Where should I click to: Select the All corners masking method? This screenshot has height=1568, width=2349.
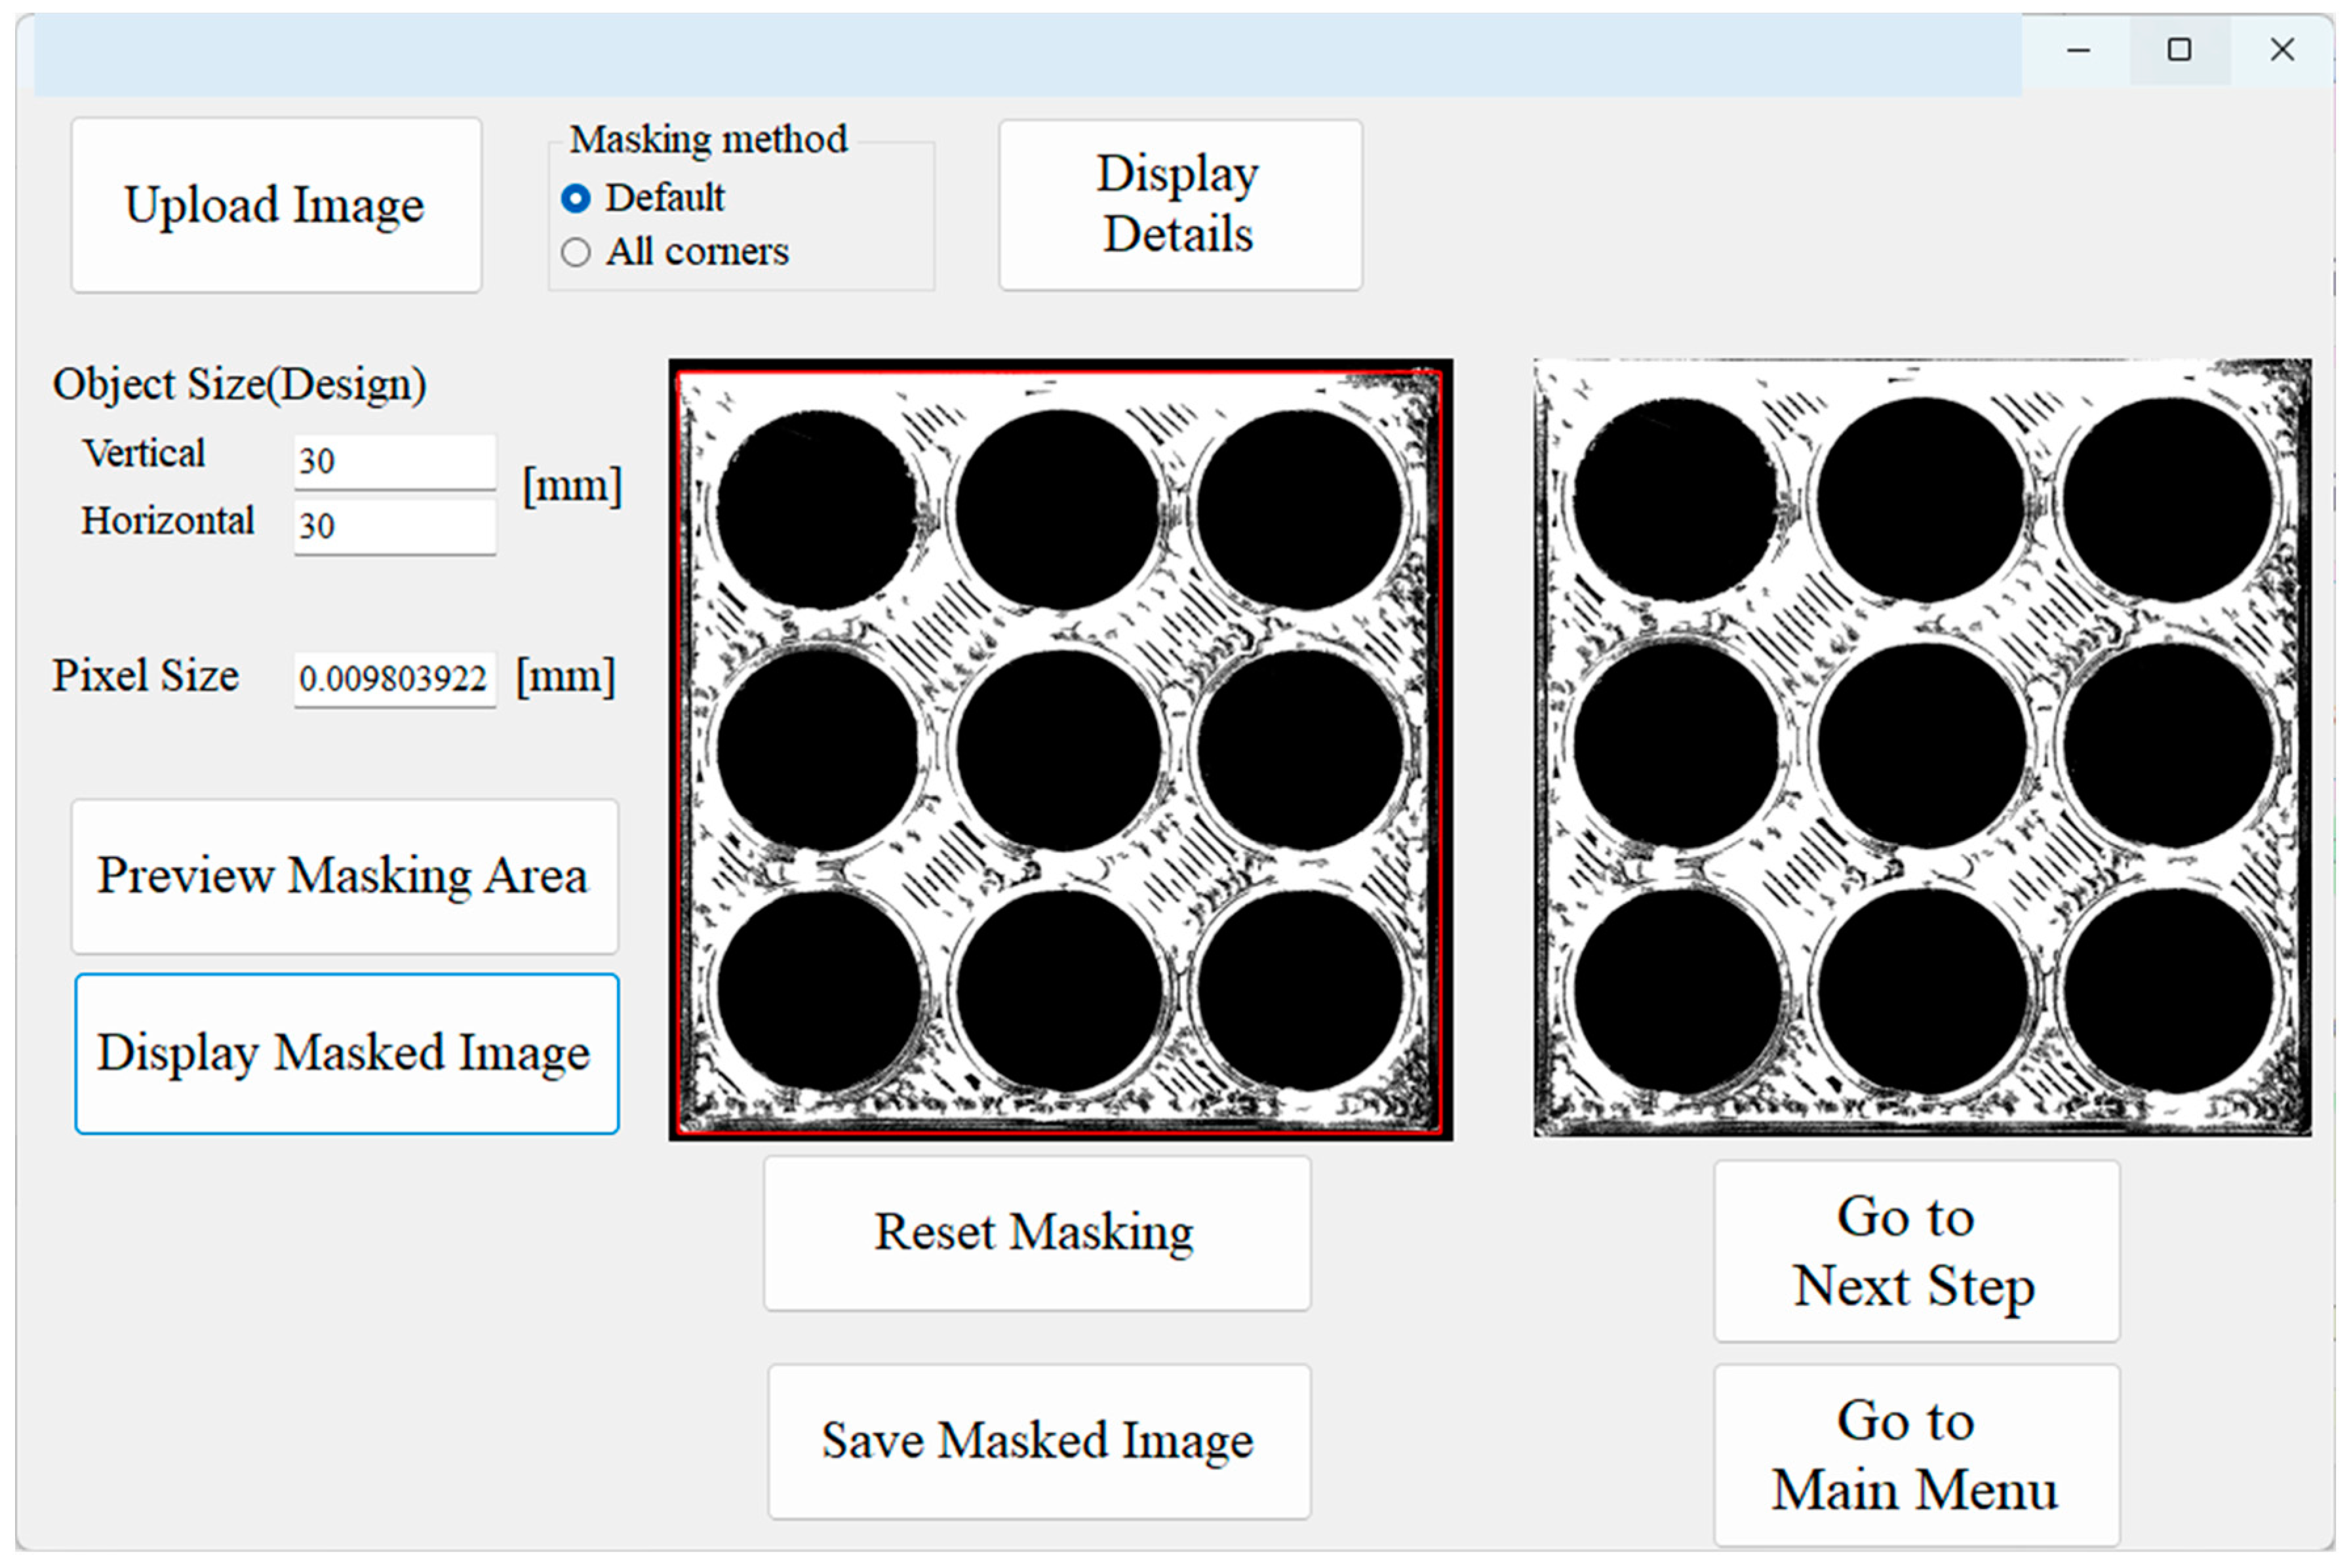[x=576, y=252]
